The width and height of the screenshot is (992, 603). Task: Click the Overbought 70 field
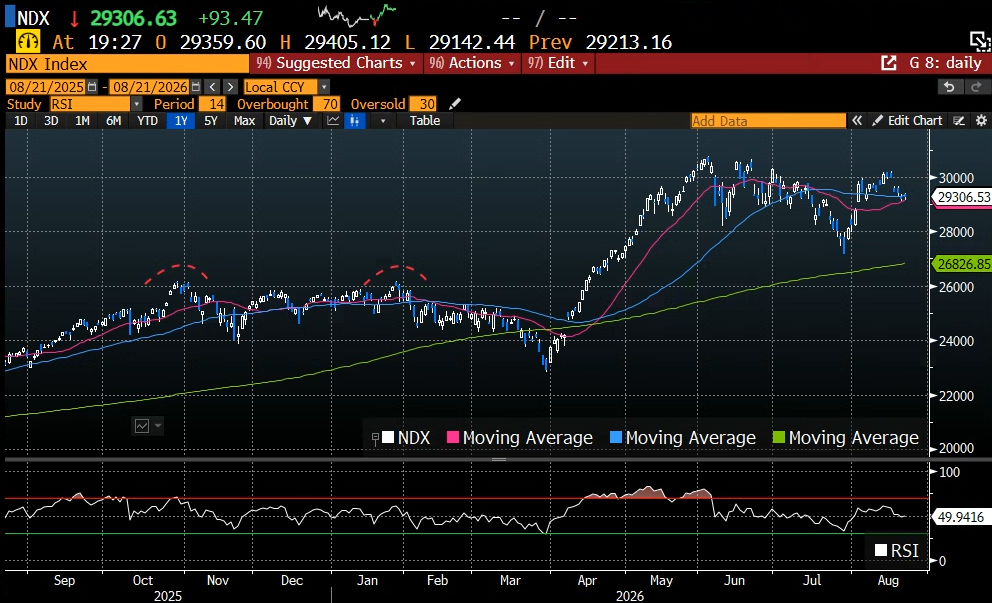point(326,104)
